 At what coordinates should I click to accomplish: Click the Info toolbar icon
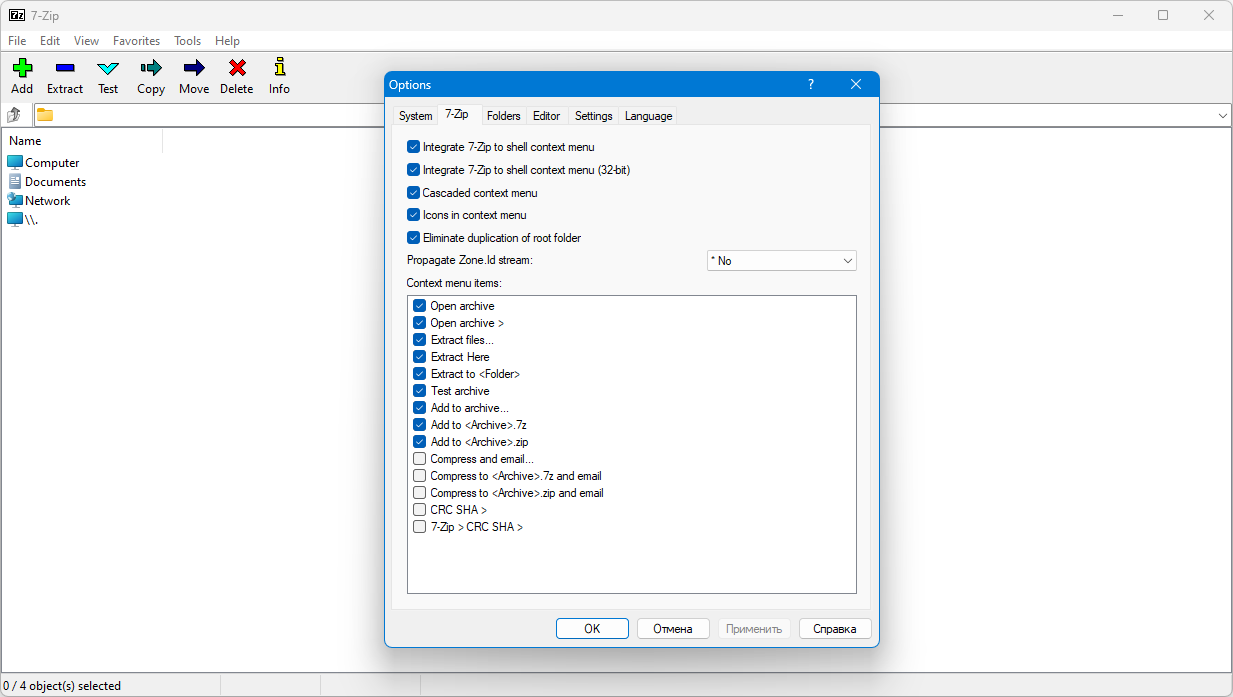tap(280, 68)
